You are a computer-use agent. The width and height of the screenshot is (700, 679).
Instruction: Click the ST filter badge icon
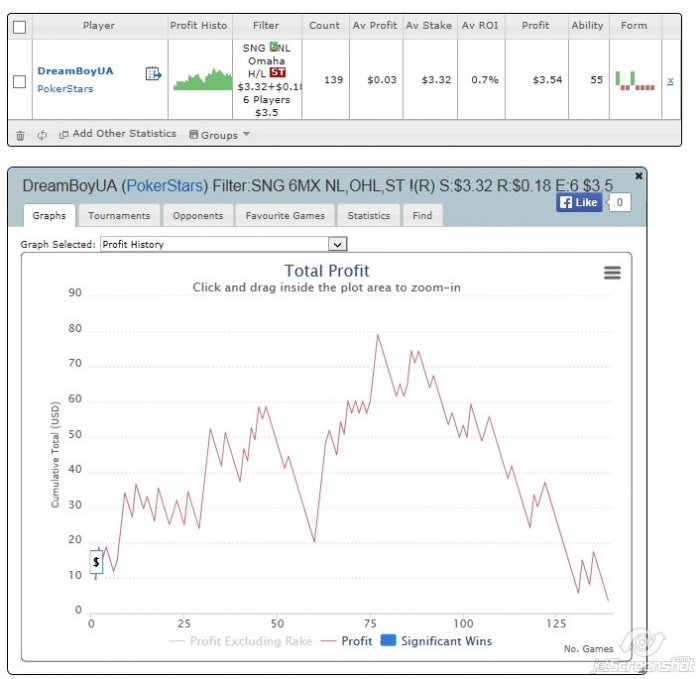click(277, 72)
